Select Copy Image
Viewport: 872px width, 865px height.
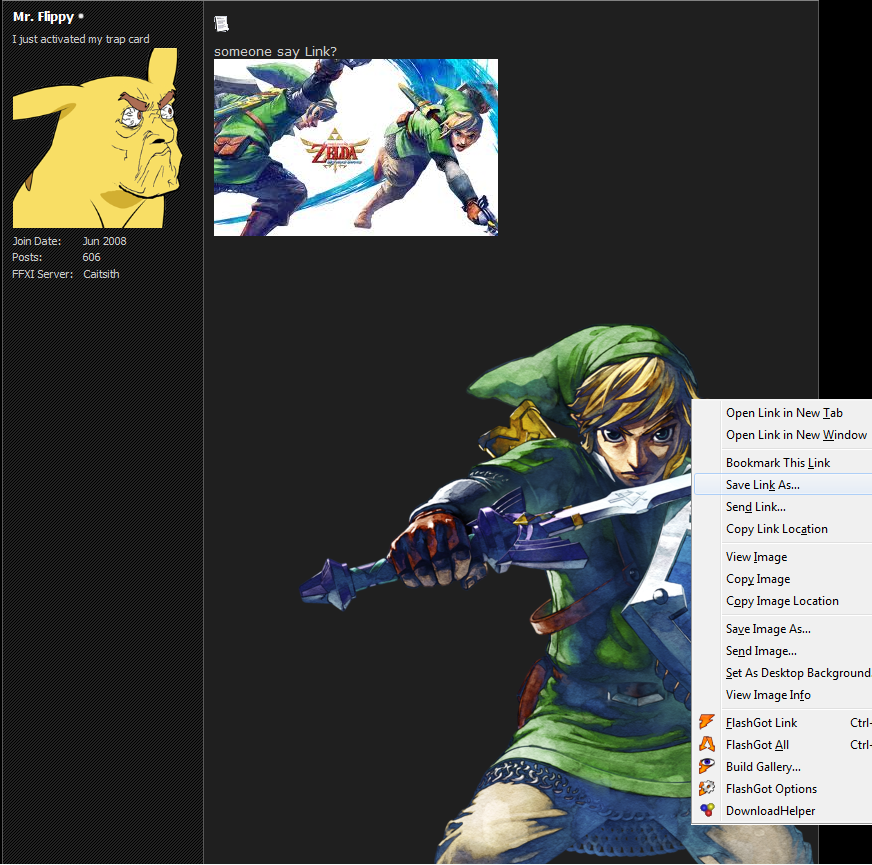783,579
